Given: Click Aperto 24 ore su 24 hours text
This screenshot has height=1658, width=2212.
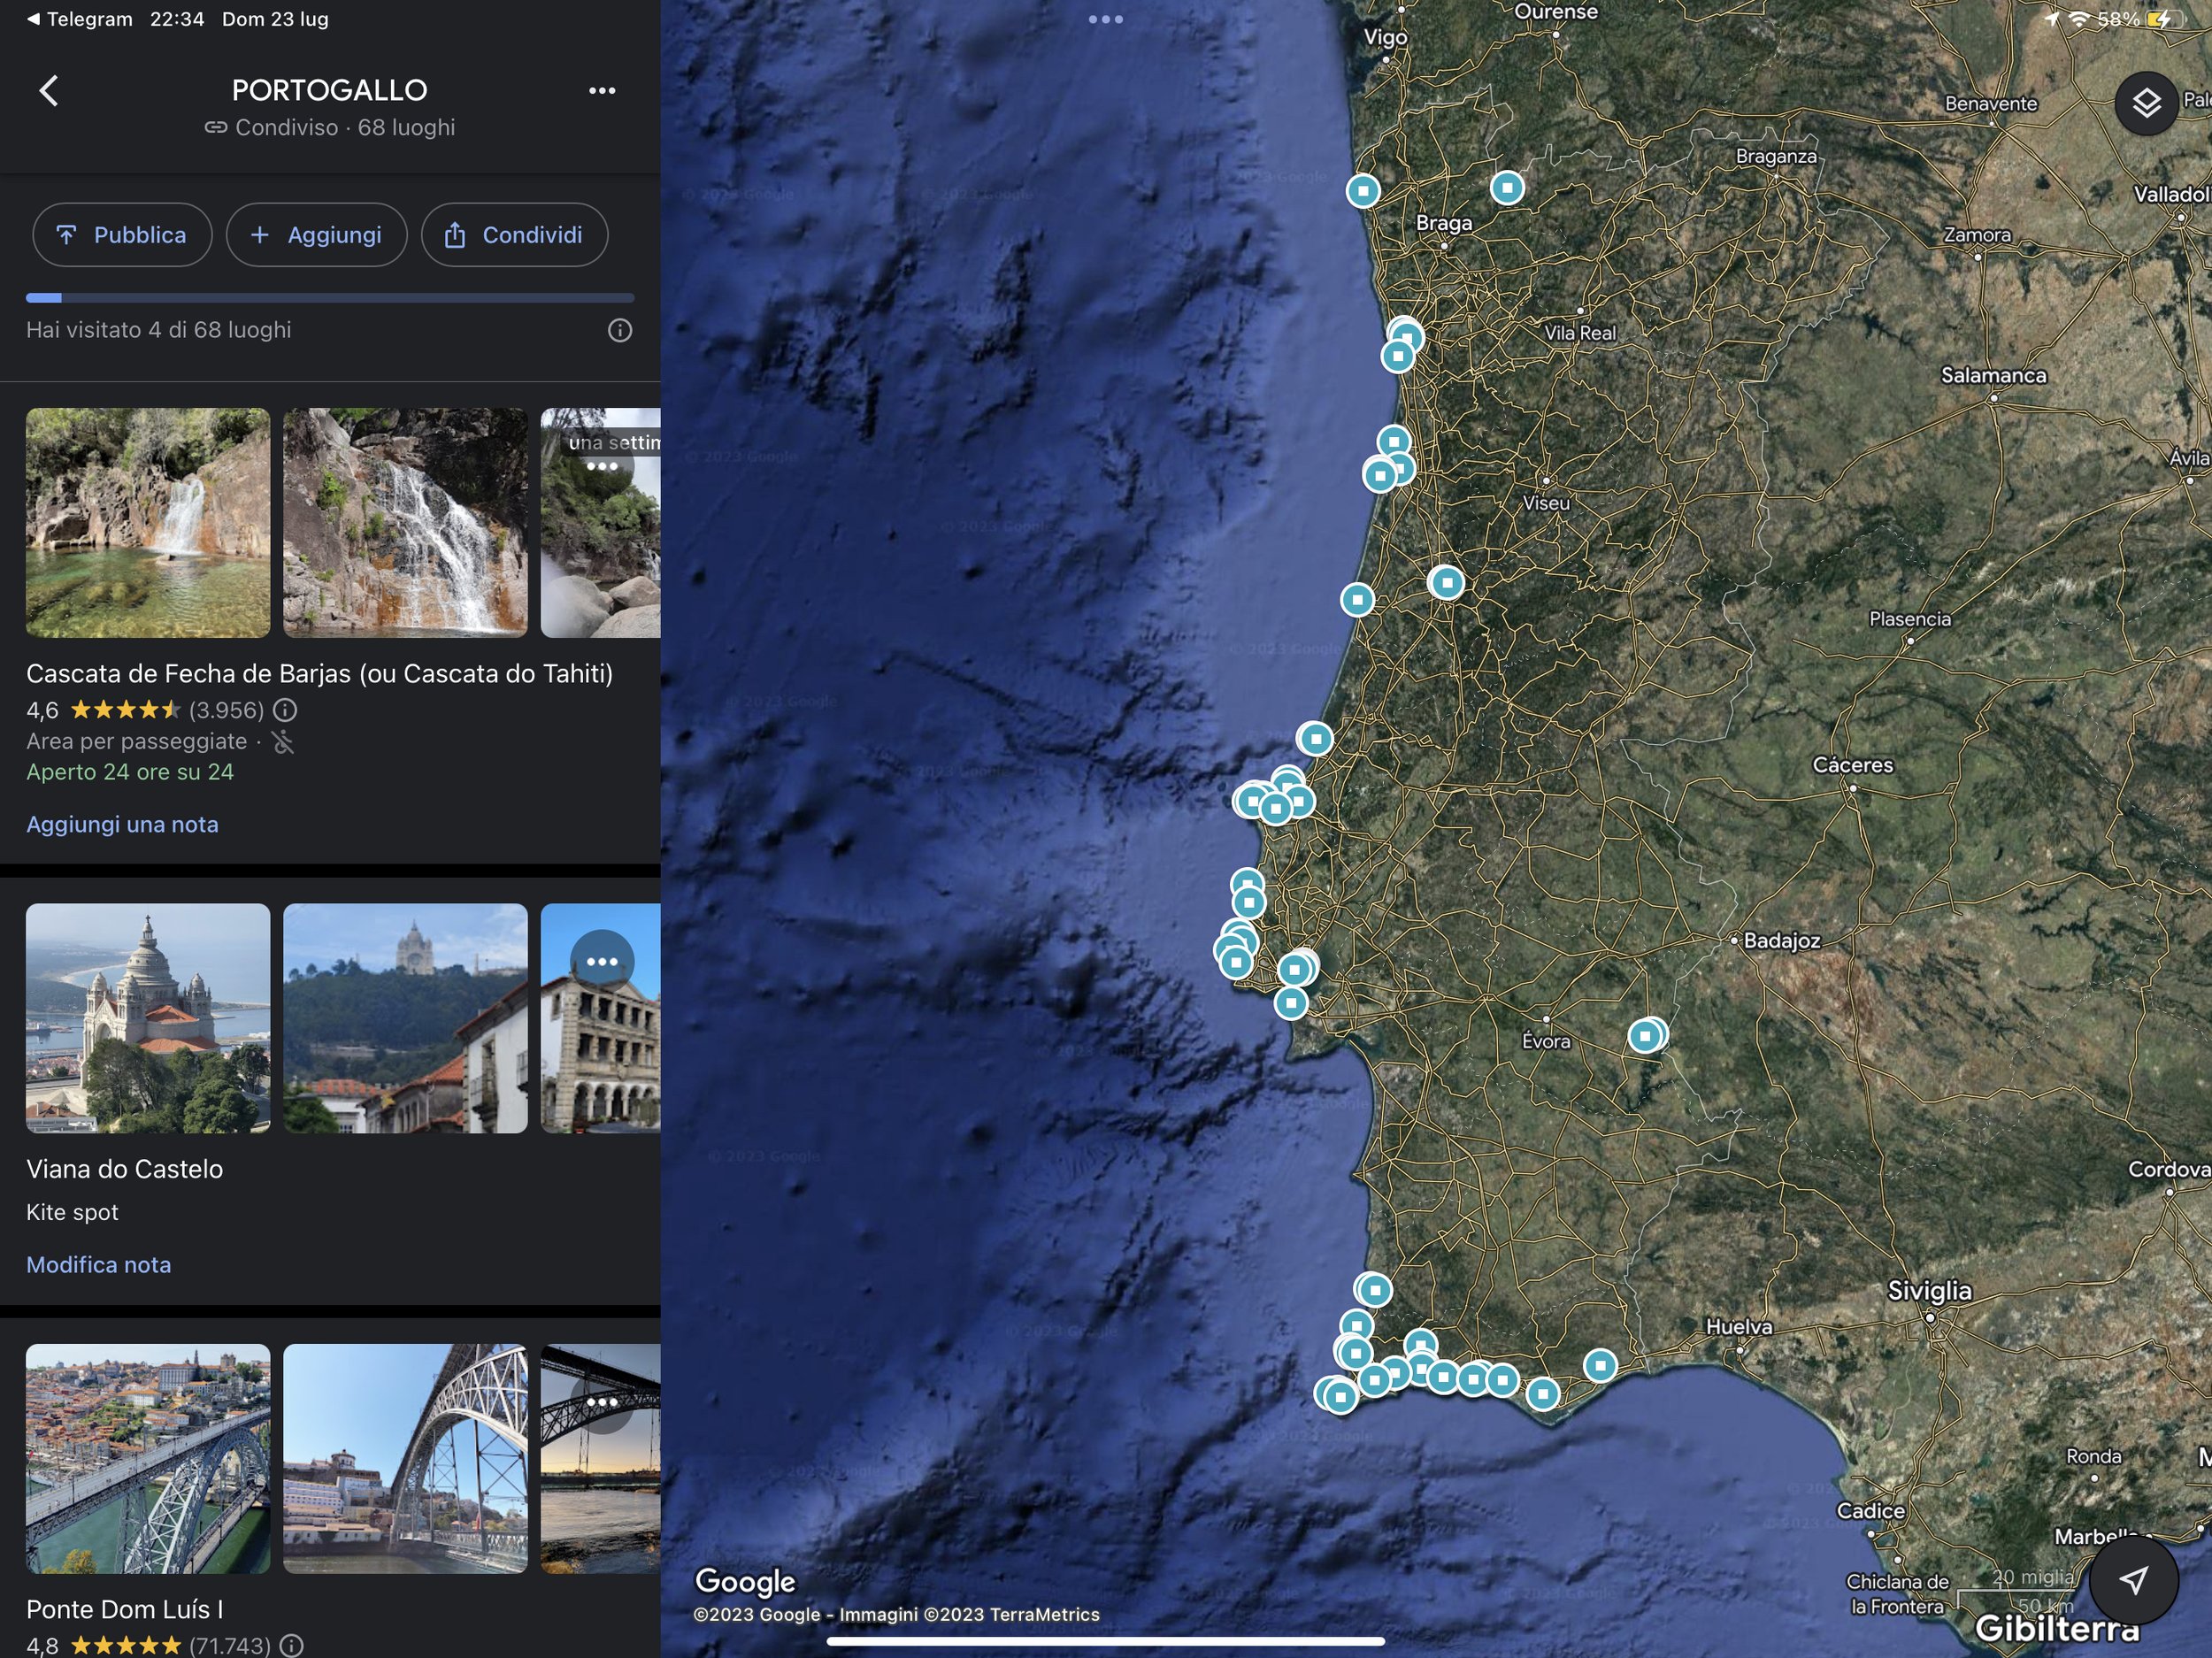Looking at the screenshot, I should tap(130, 772).
